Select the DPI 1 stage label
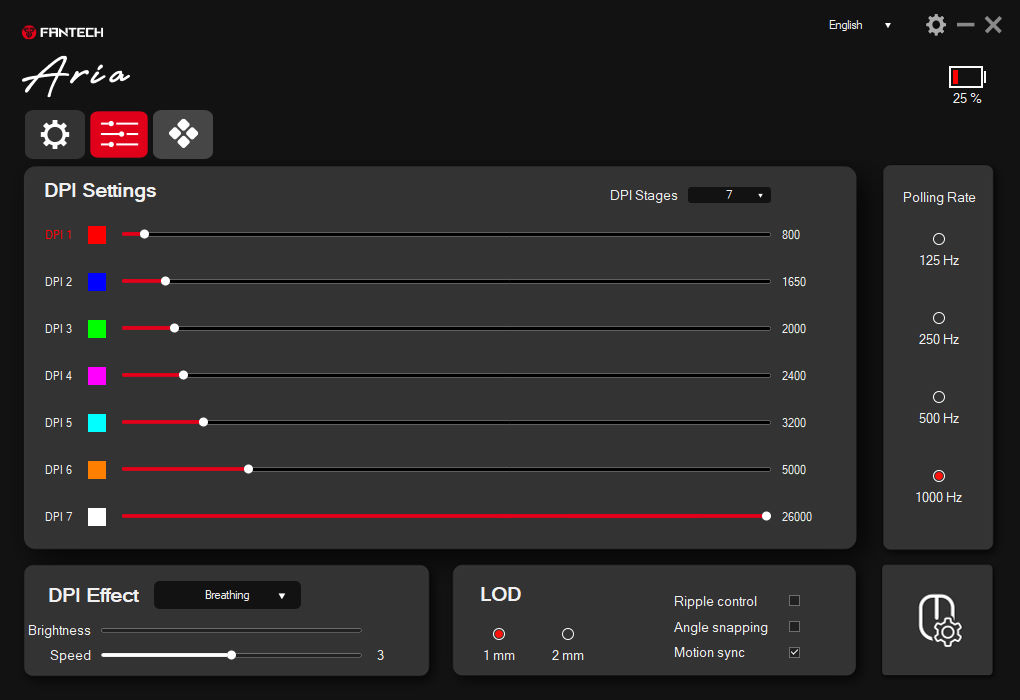 point(59,235)
